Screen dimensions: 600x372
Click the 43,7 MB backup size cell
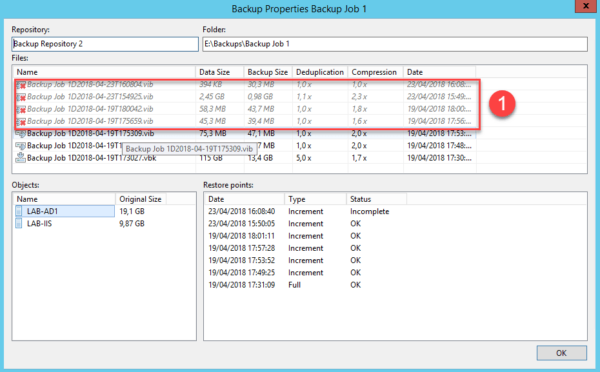tap(261, 109)
